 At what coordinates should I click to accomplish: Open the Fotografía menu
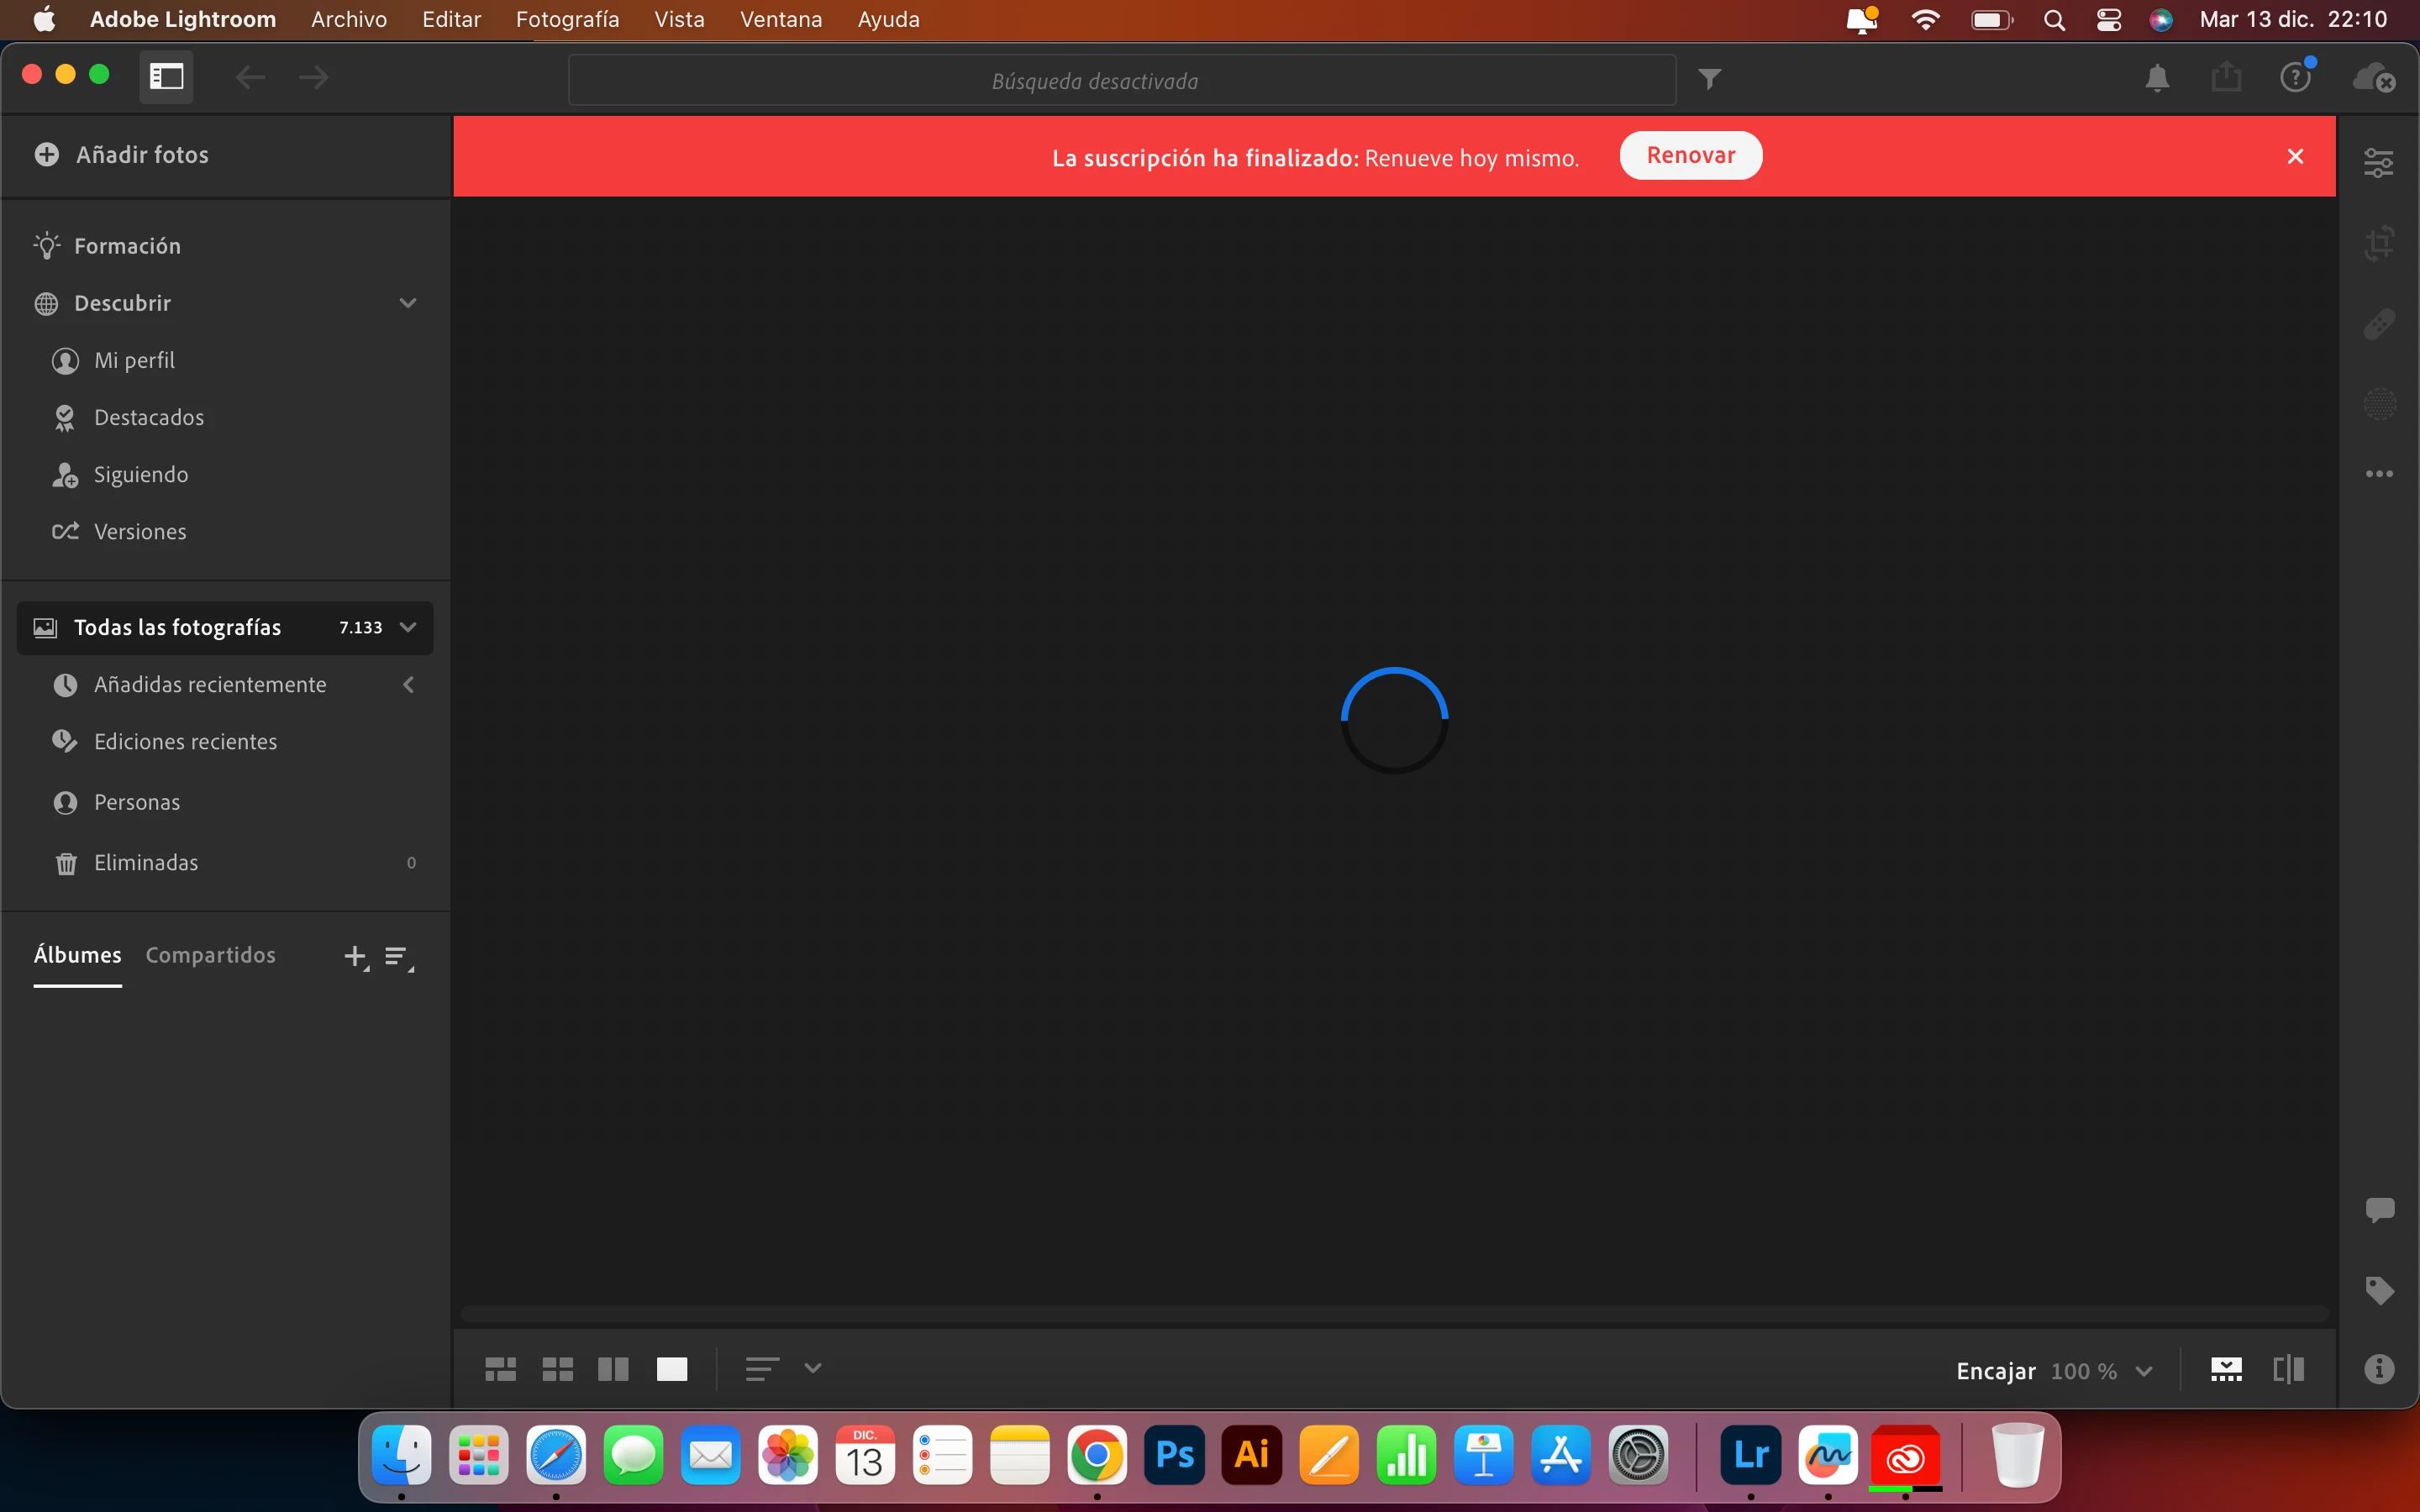[x=567, y=19]
